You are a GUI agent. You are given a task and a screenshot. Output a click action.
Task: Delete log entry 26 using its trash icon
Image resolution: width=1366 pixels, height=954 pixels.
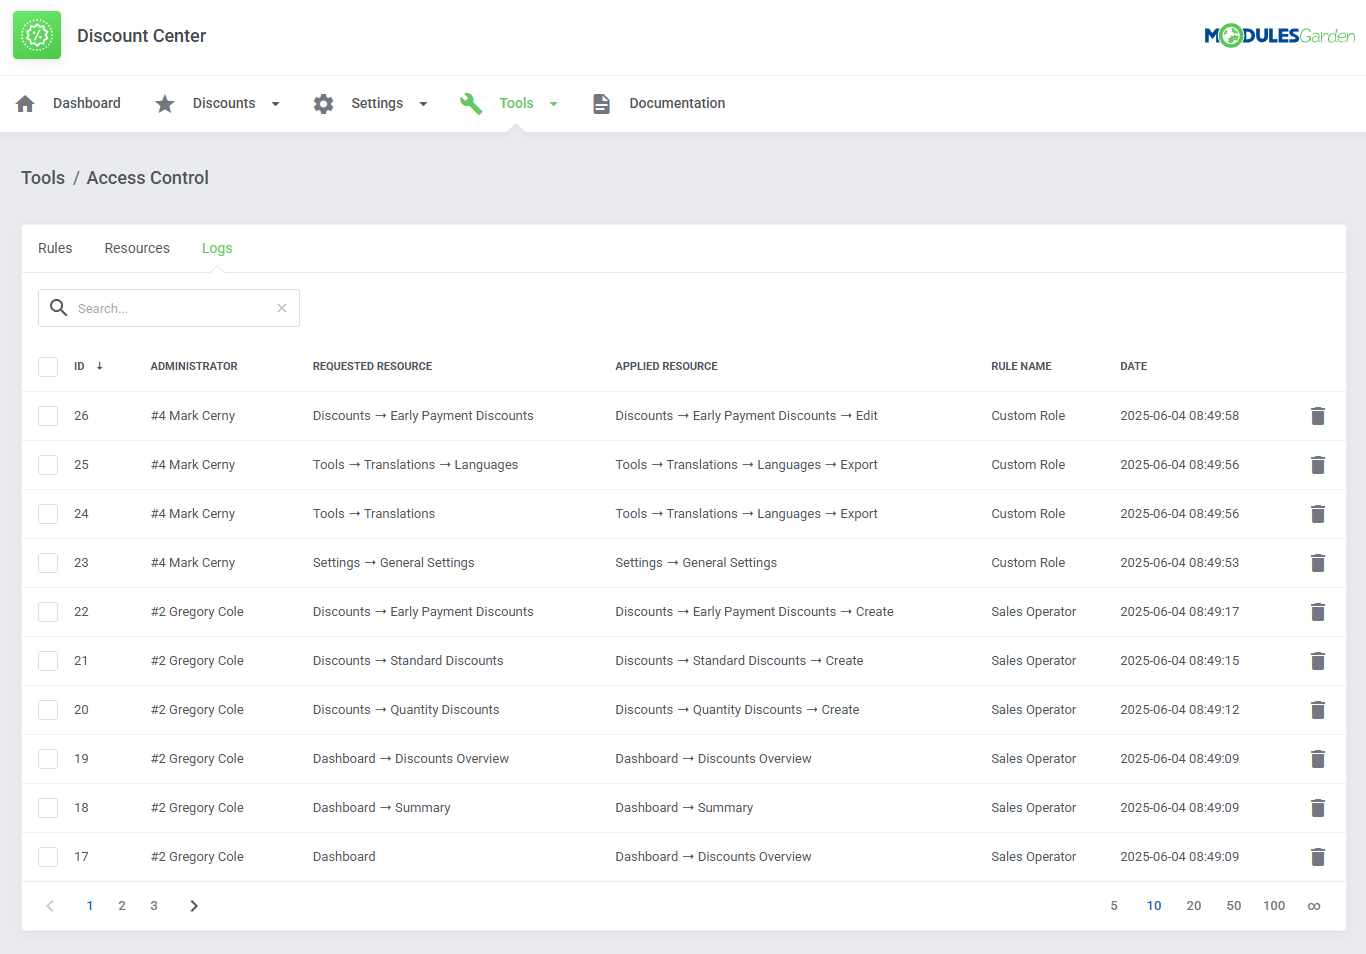pos(1317,415)
